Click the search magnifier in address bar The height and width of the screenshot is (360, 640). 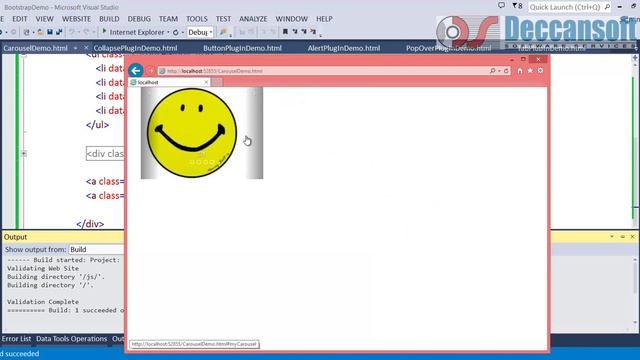point(493,71)
